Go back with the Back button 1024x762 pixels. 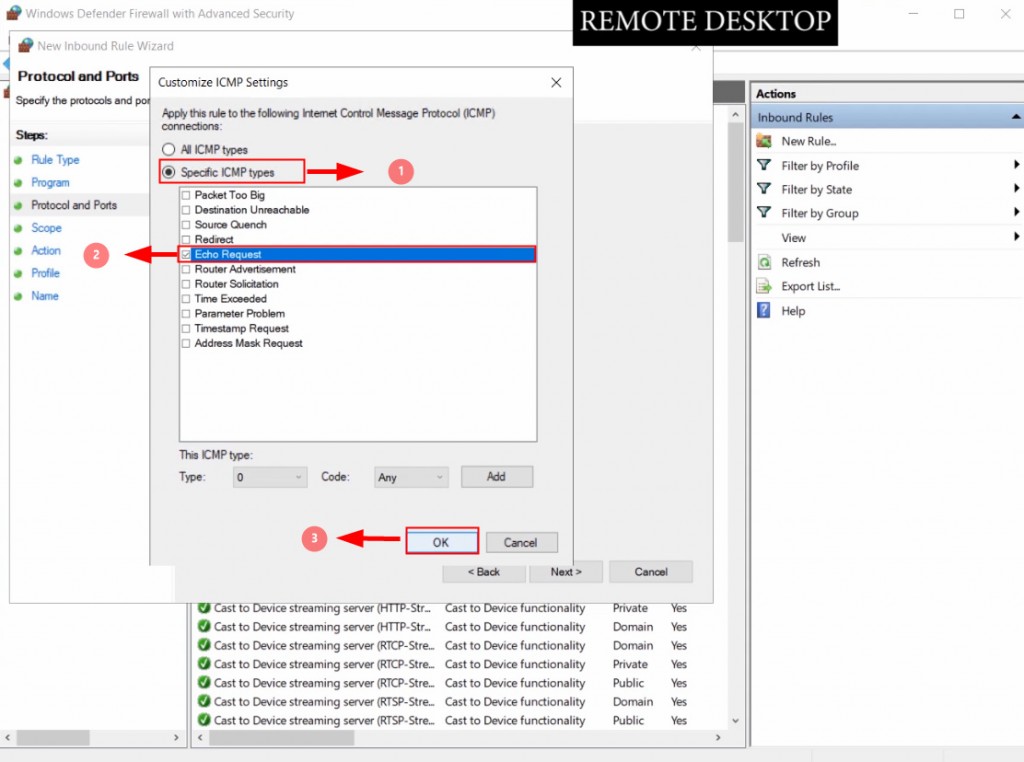coord(484,572)
